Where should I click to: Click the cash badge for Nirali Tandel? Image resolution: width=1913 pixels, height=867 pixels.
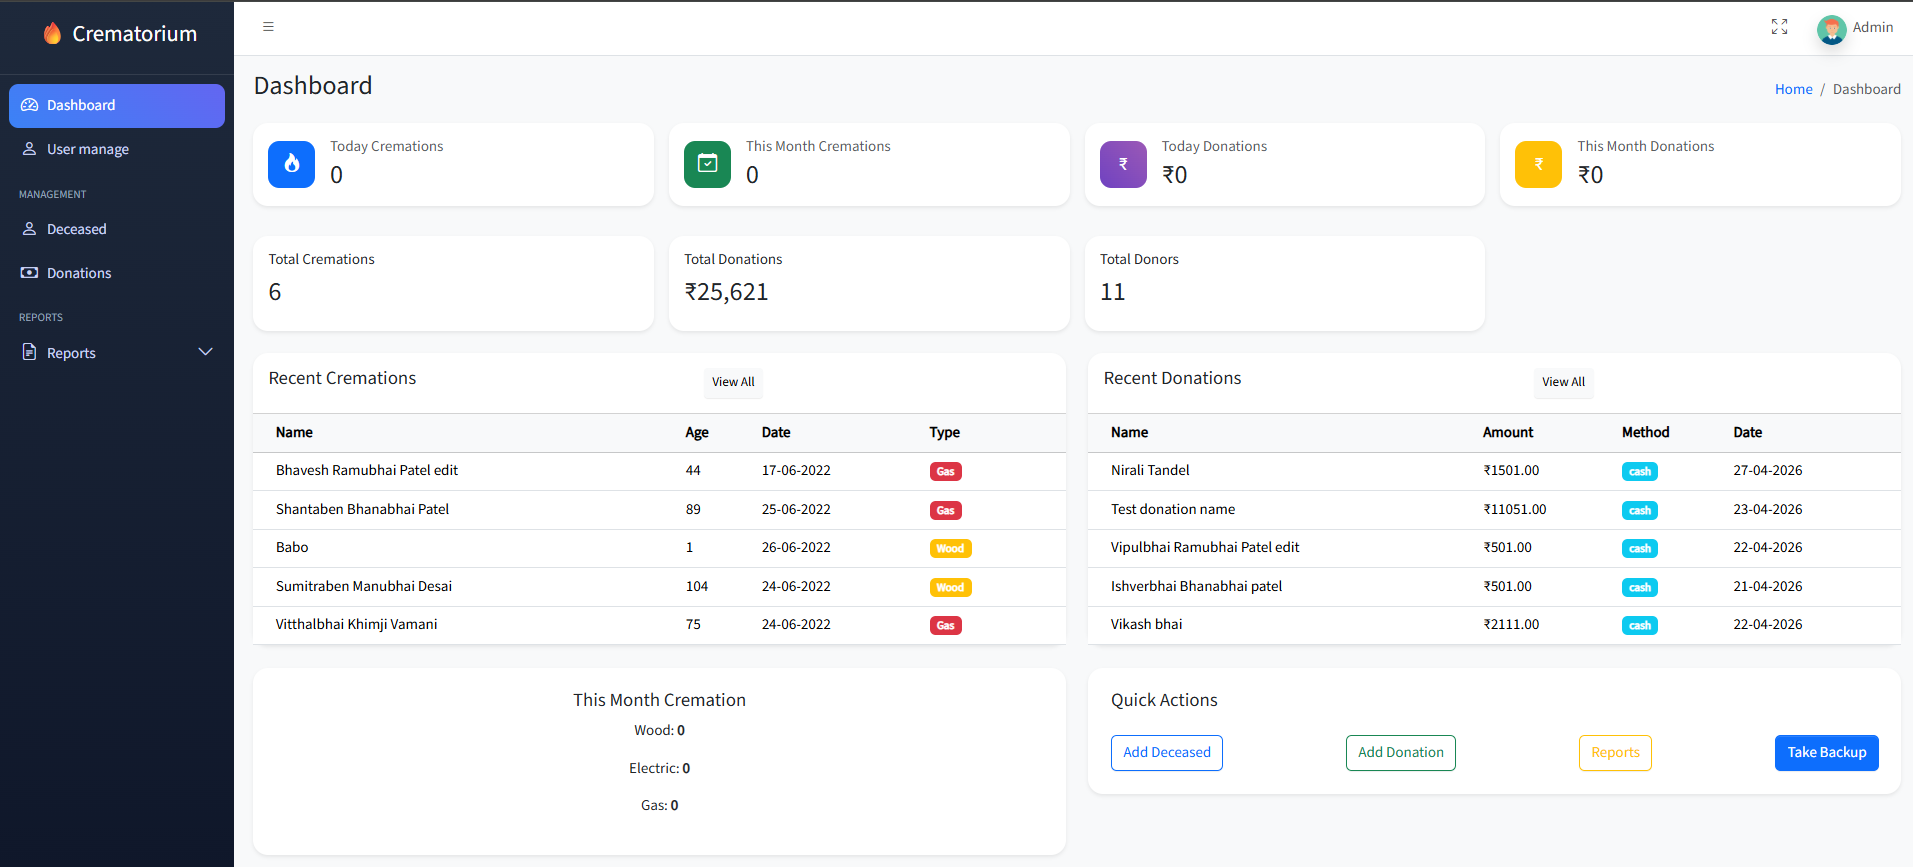(x=1639, y=472)
